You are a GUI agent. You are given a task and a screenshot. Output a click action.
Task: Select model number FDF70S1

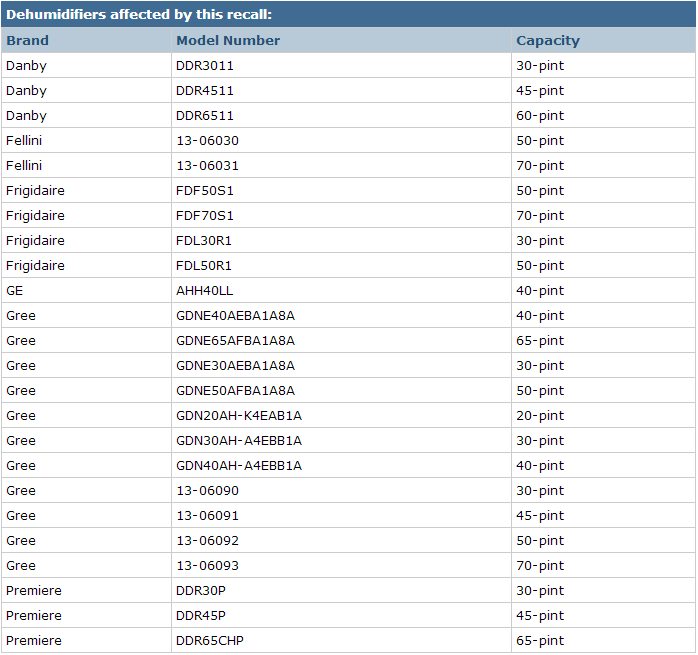tap(205, 216)
